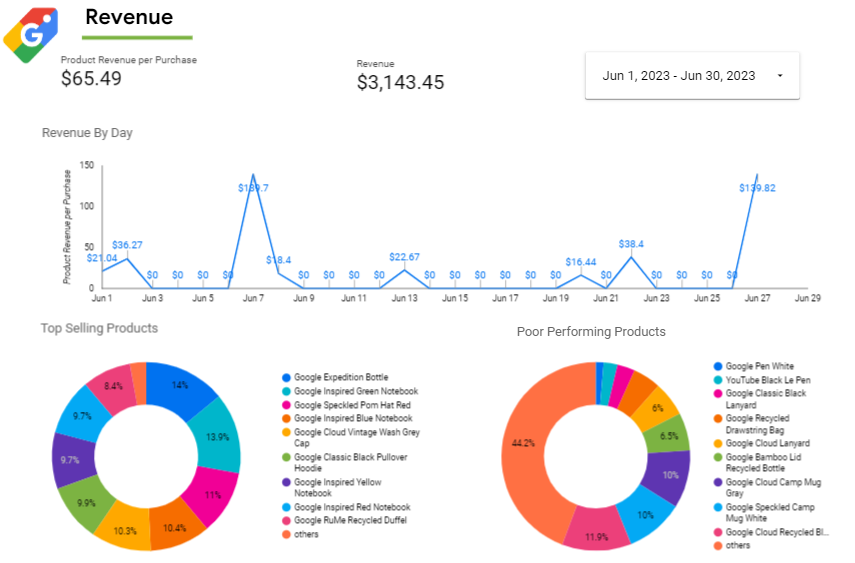Click the $38.4 data label on line chart
The height and width of the screenshot is (563, 855).
click(631, 244)
